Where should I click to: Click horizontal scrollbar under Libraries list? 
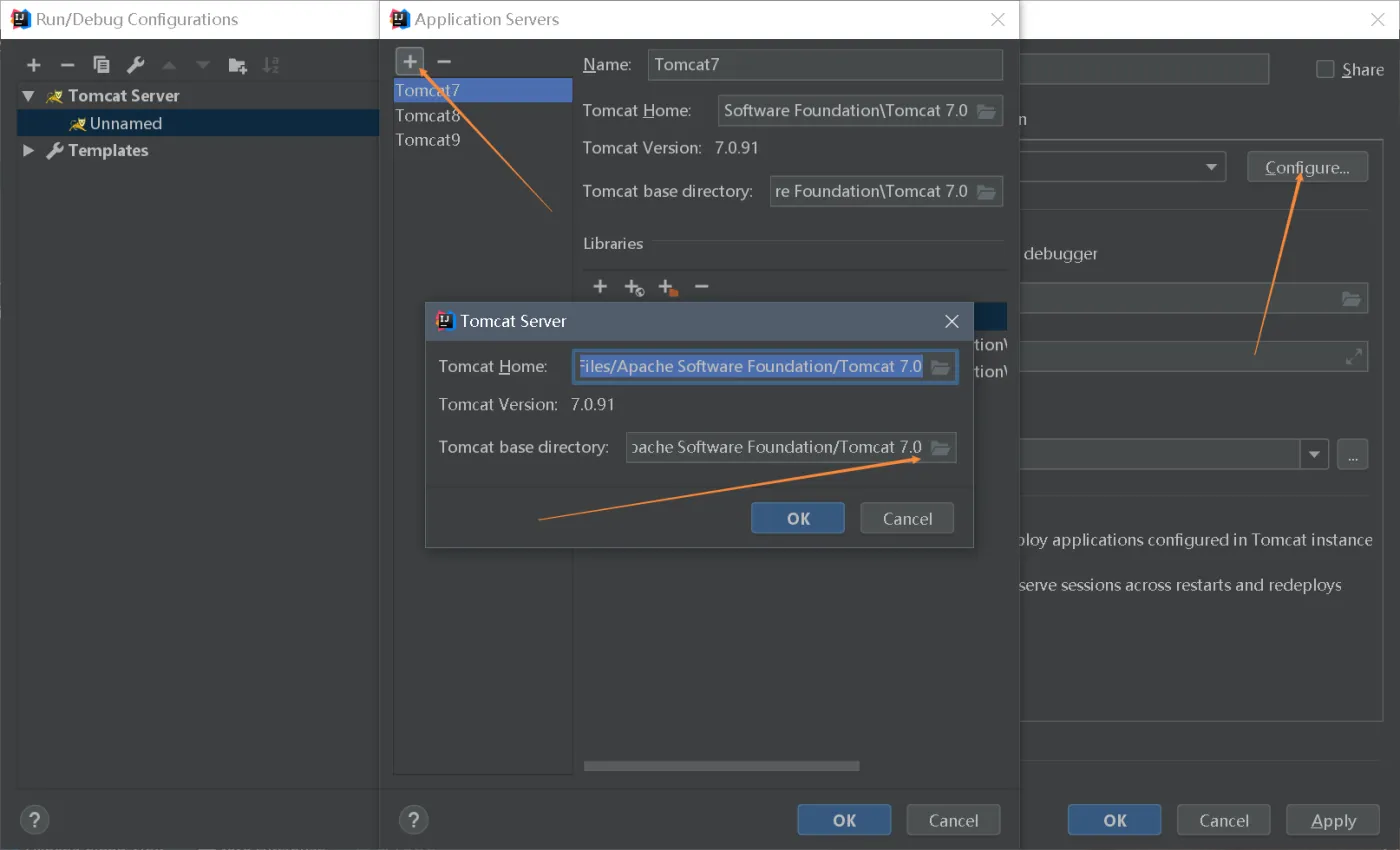click(x=721, y=766)
